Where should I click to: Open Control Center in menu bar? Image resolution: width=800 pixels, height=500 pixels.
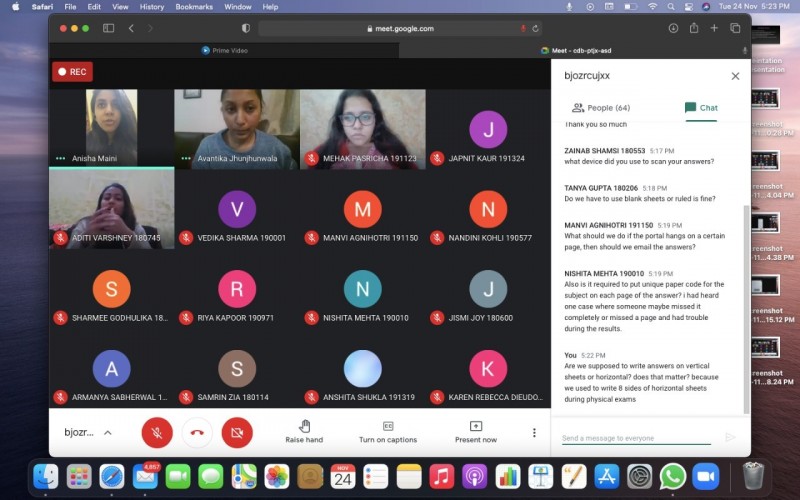689,7
